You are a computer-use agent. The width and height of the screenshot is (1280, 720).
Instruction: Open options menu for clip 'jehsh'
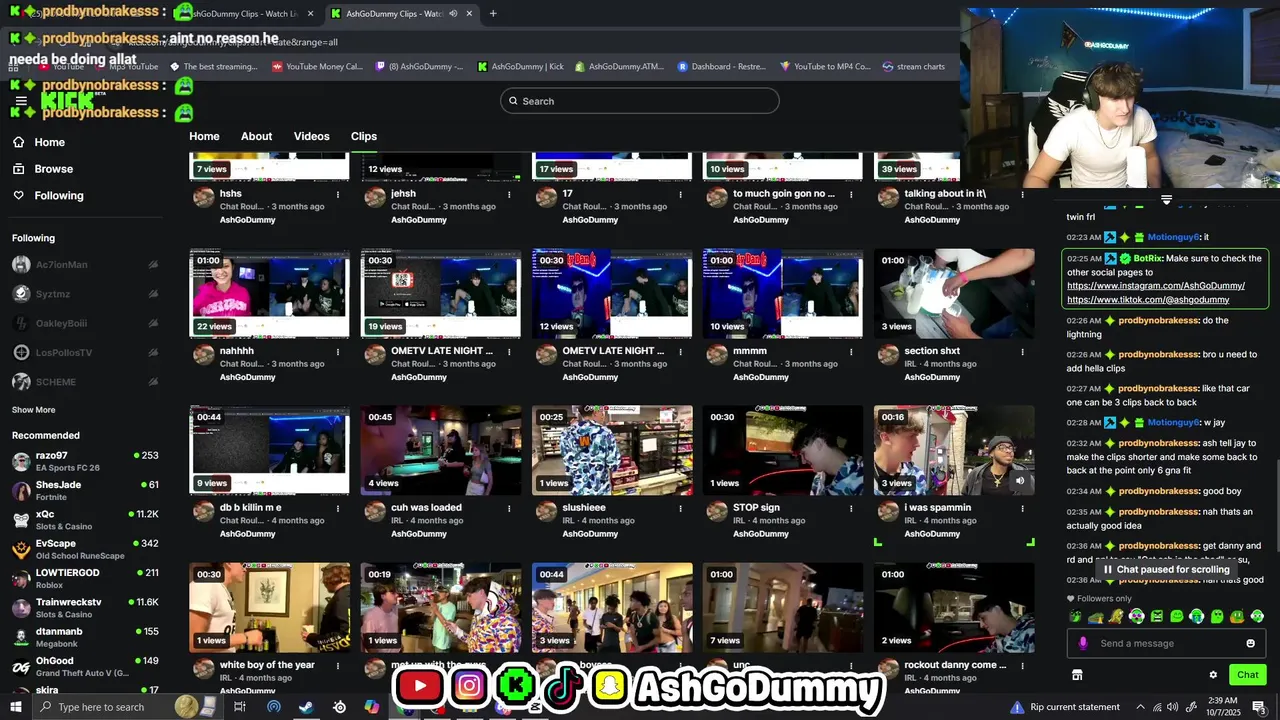pyautogui.click(x=509, y=195)
